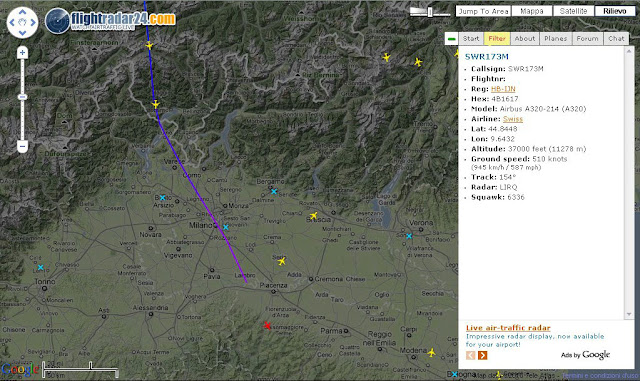Click the Callsign: SWR173M row

(x=507, y=69)
